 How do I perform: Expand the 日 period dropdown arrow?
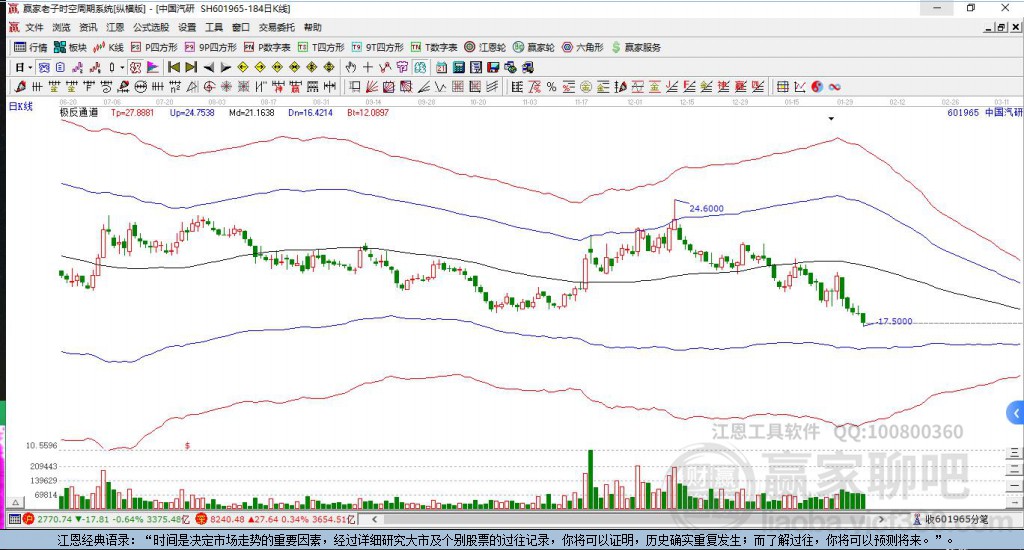31,67
